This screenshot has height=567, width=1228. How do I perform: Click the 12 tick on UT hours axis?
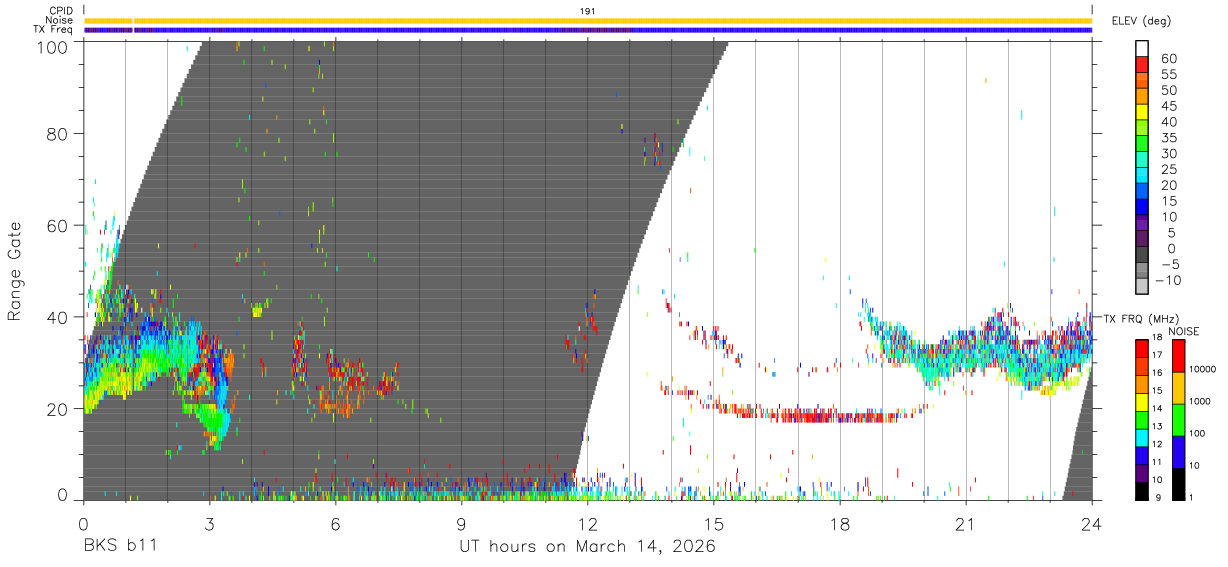(x=588, y=524)
